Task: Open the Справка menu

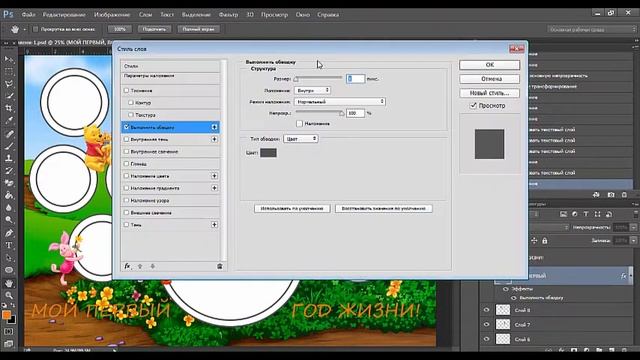Action: point(328,15)
